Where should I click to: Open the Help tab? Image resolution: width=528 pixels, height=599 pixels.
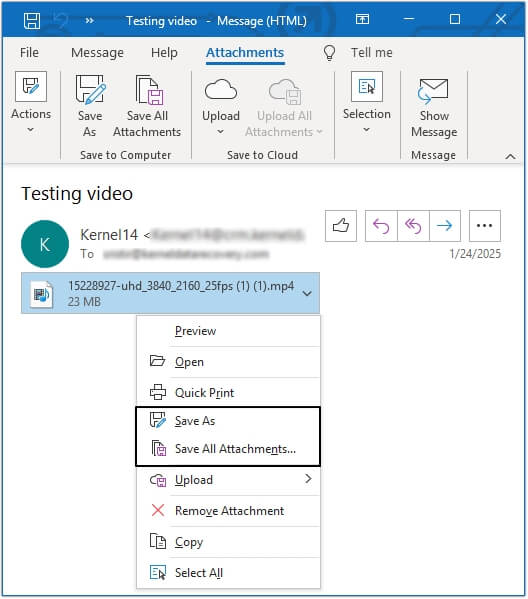164,52
